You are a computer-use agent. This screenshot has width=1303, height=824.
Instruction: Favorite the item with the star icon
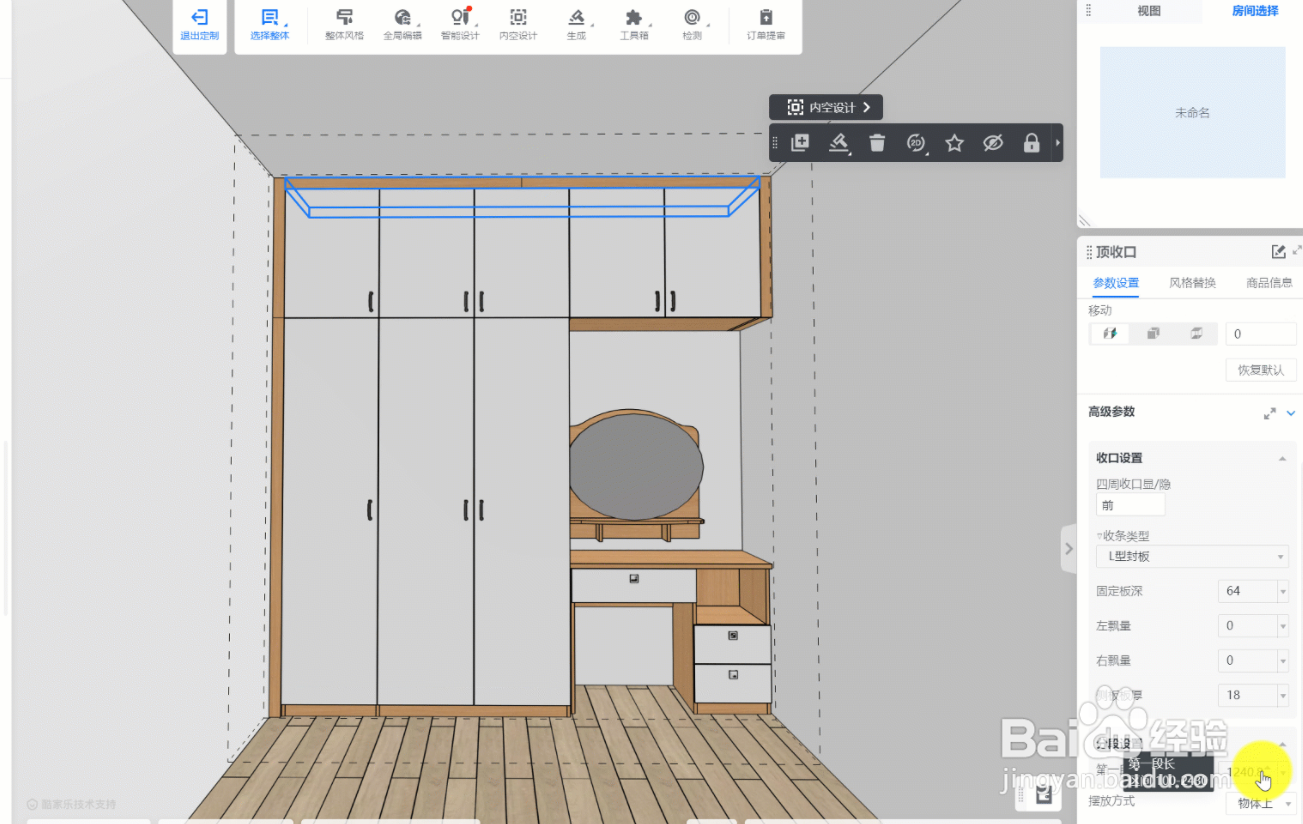954,143
